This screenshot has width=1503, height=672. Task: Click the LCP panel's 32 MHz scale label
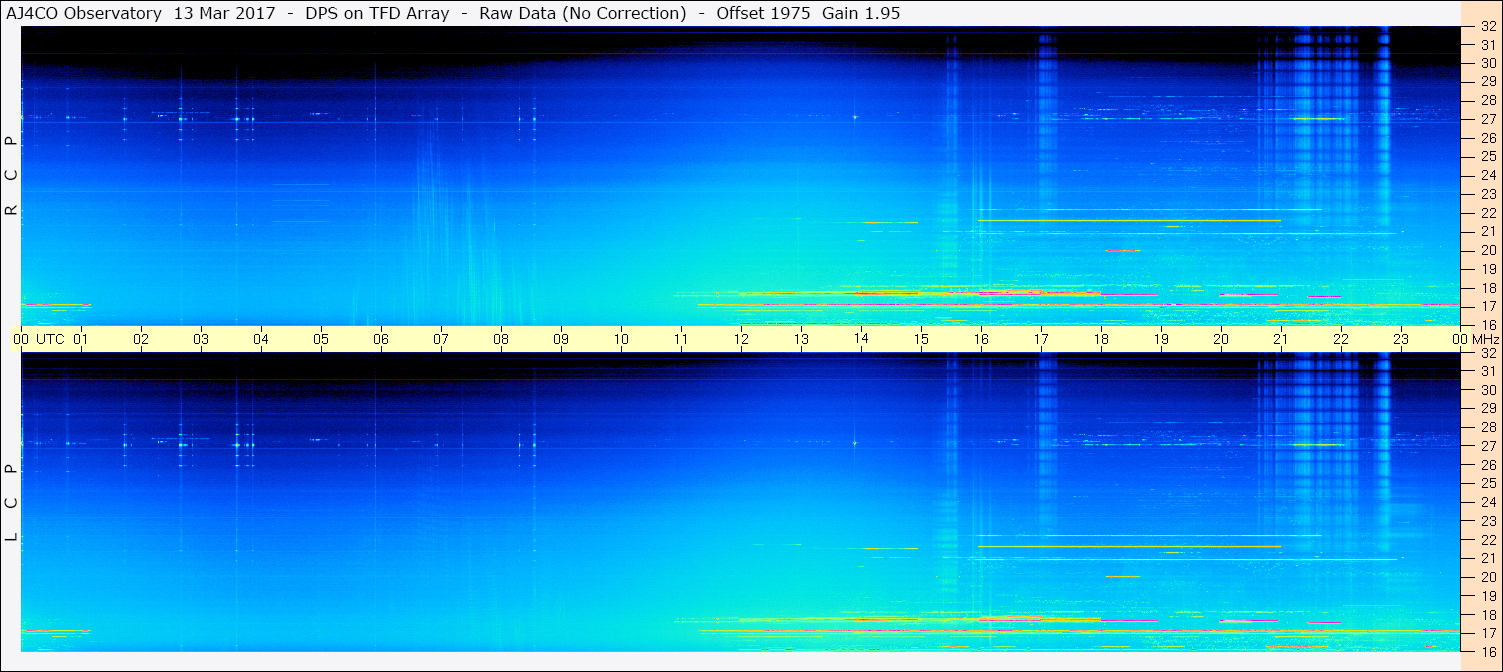(1488, 353)
